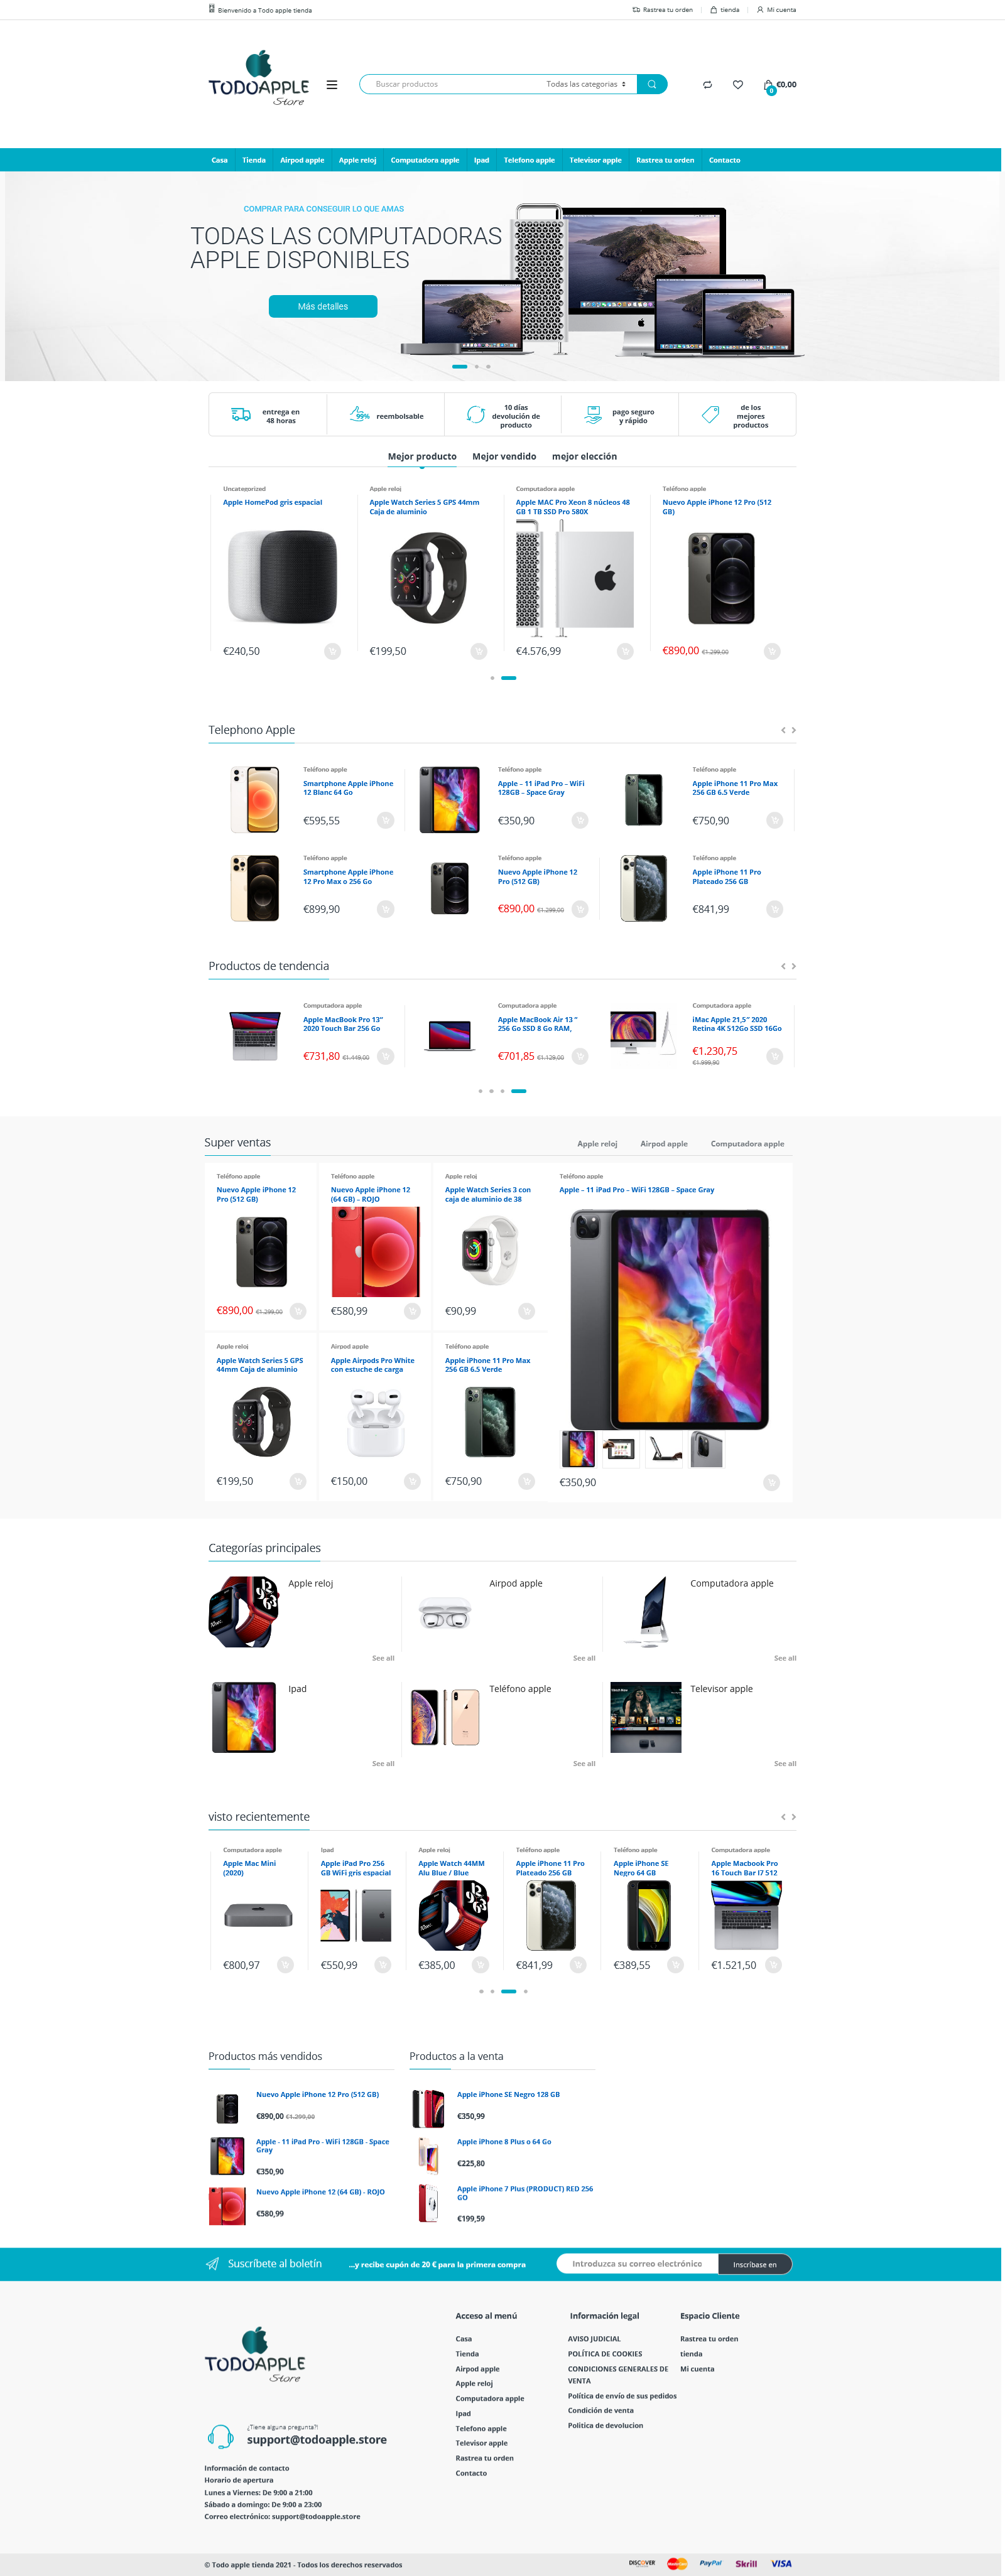The width and height of the screenshot is (1005, 2576).
Task: Add Apple Mac Mini (2020) to cart
Action: [285, 1965]
